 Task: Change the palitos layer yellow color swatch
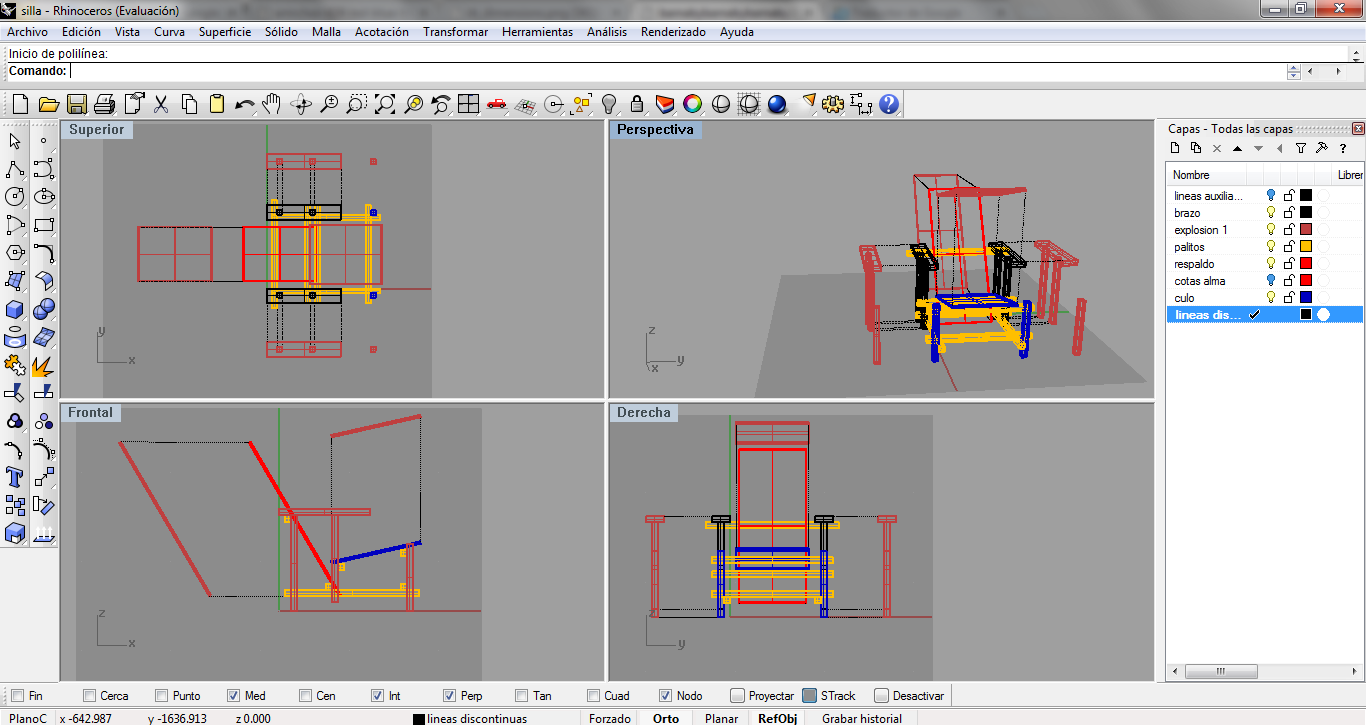(1305, 247)
